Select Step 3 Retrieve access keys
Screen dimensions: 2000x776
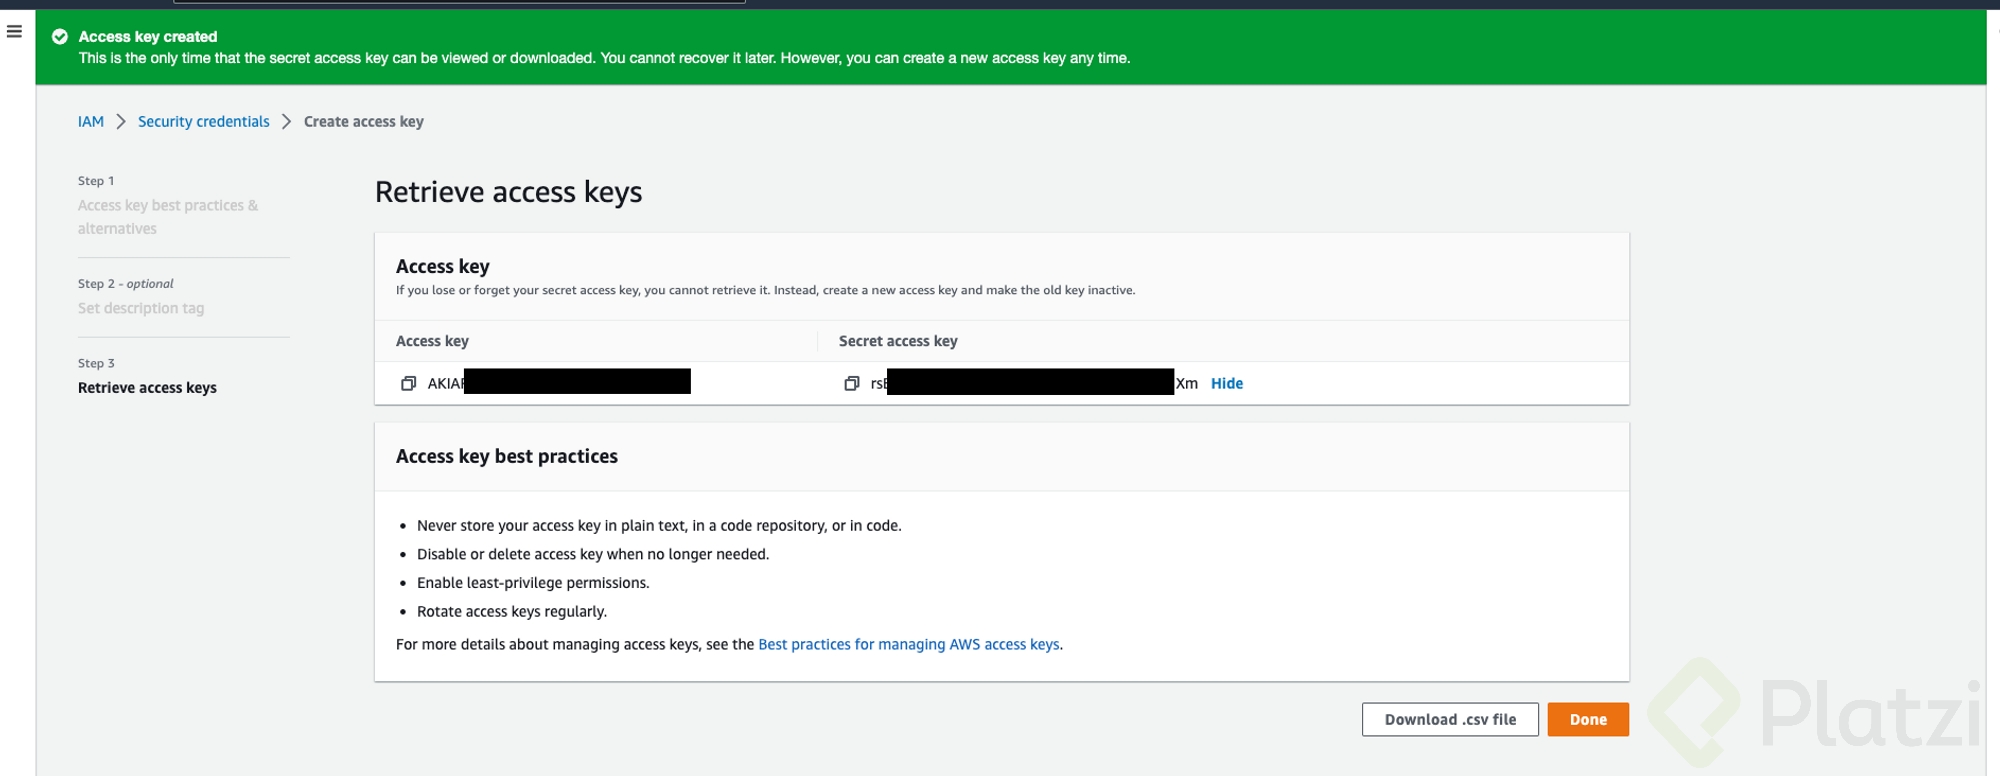[147, 388]
